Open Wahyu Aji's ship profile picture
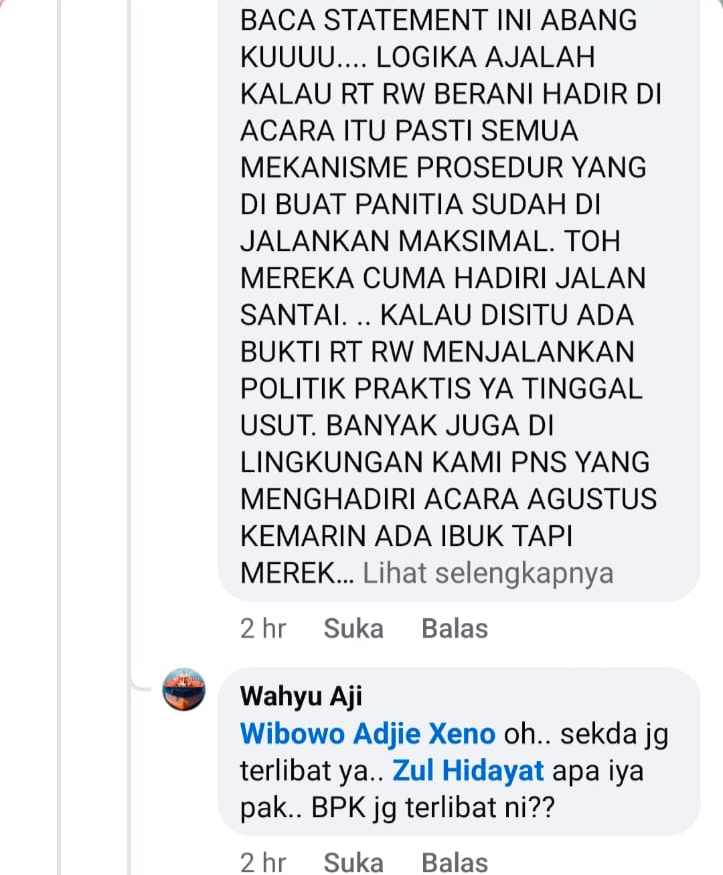723x875 pixels. 184,690
